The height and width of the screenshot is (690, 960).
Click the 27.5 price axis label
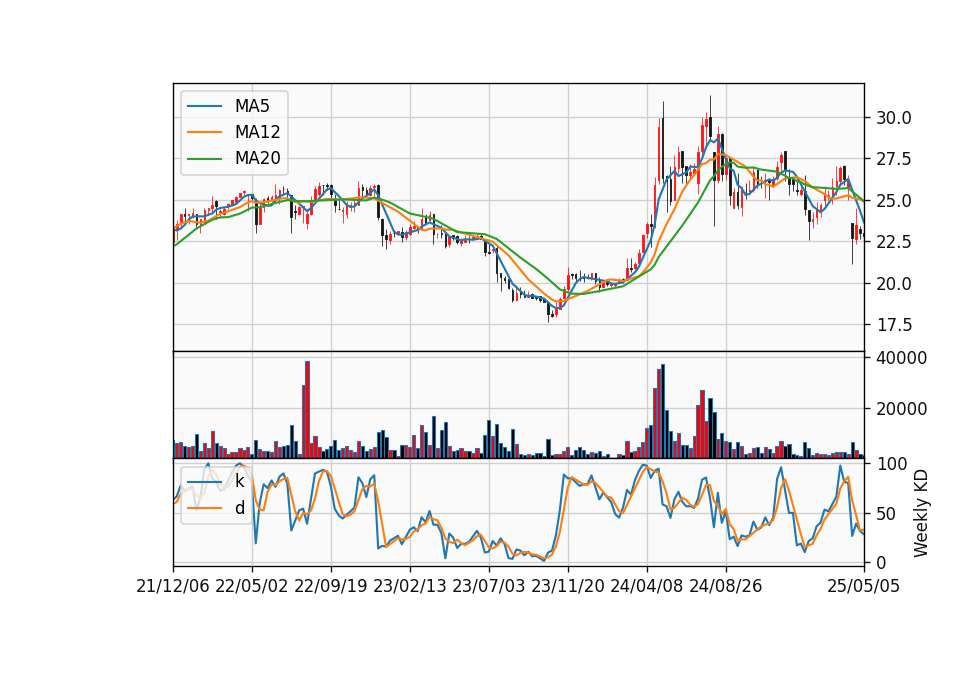[x=894, y=159]
